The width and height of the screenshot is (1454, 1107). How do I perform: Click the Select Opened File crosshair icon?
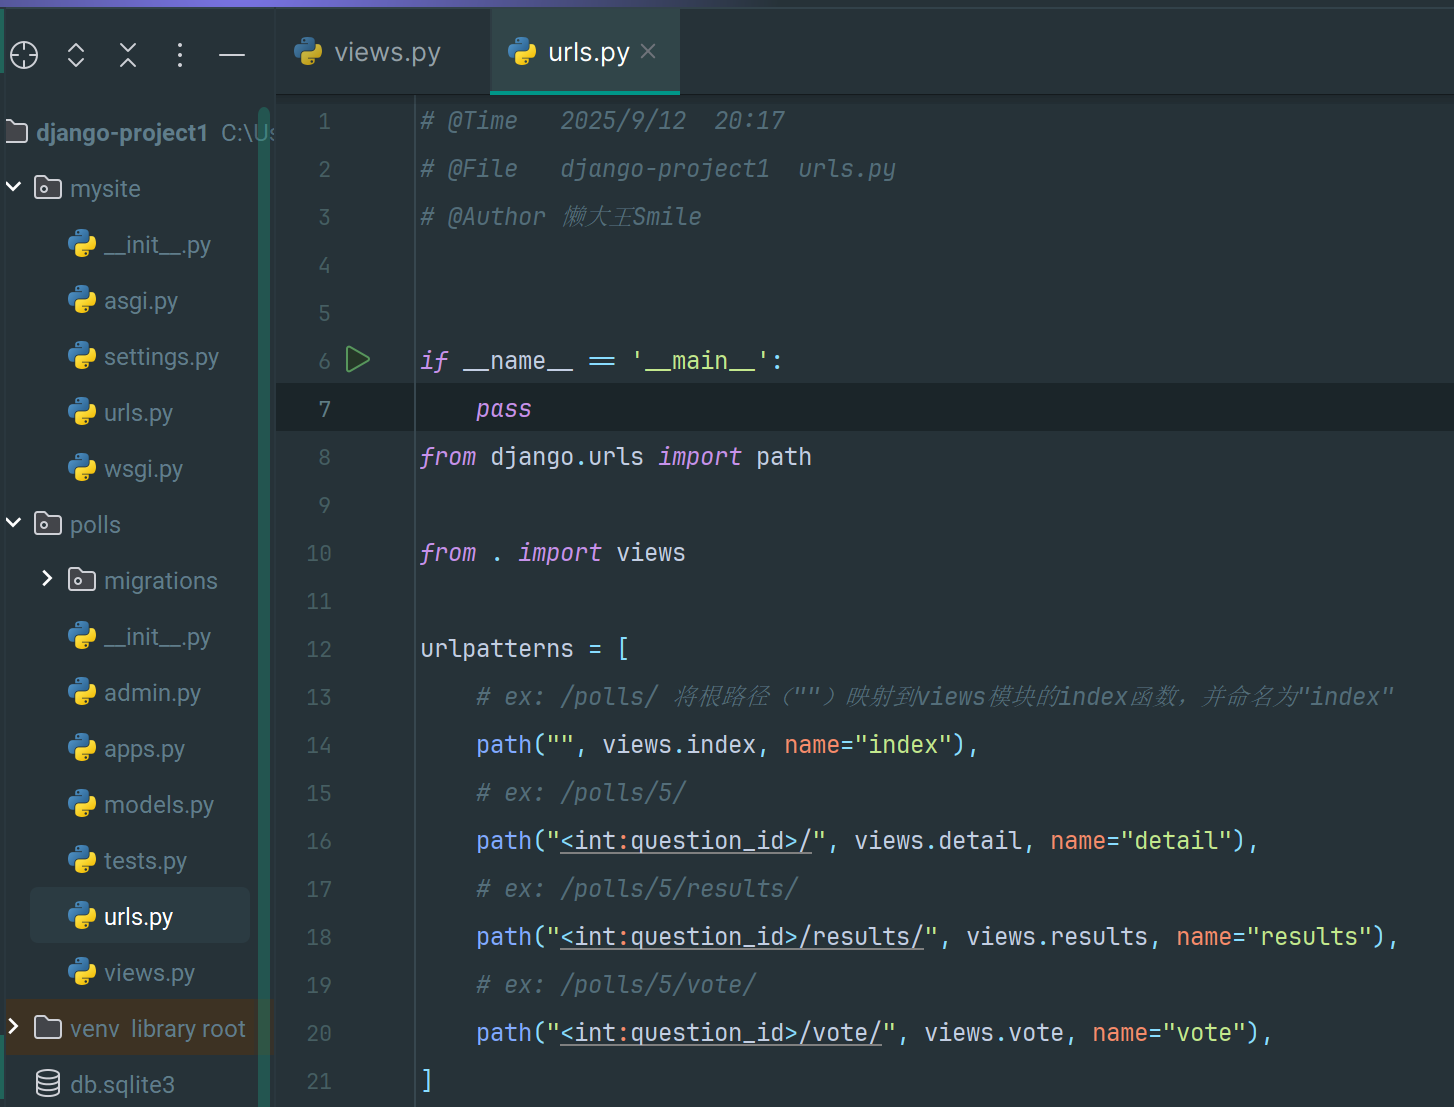pos(24,55)
